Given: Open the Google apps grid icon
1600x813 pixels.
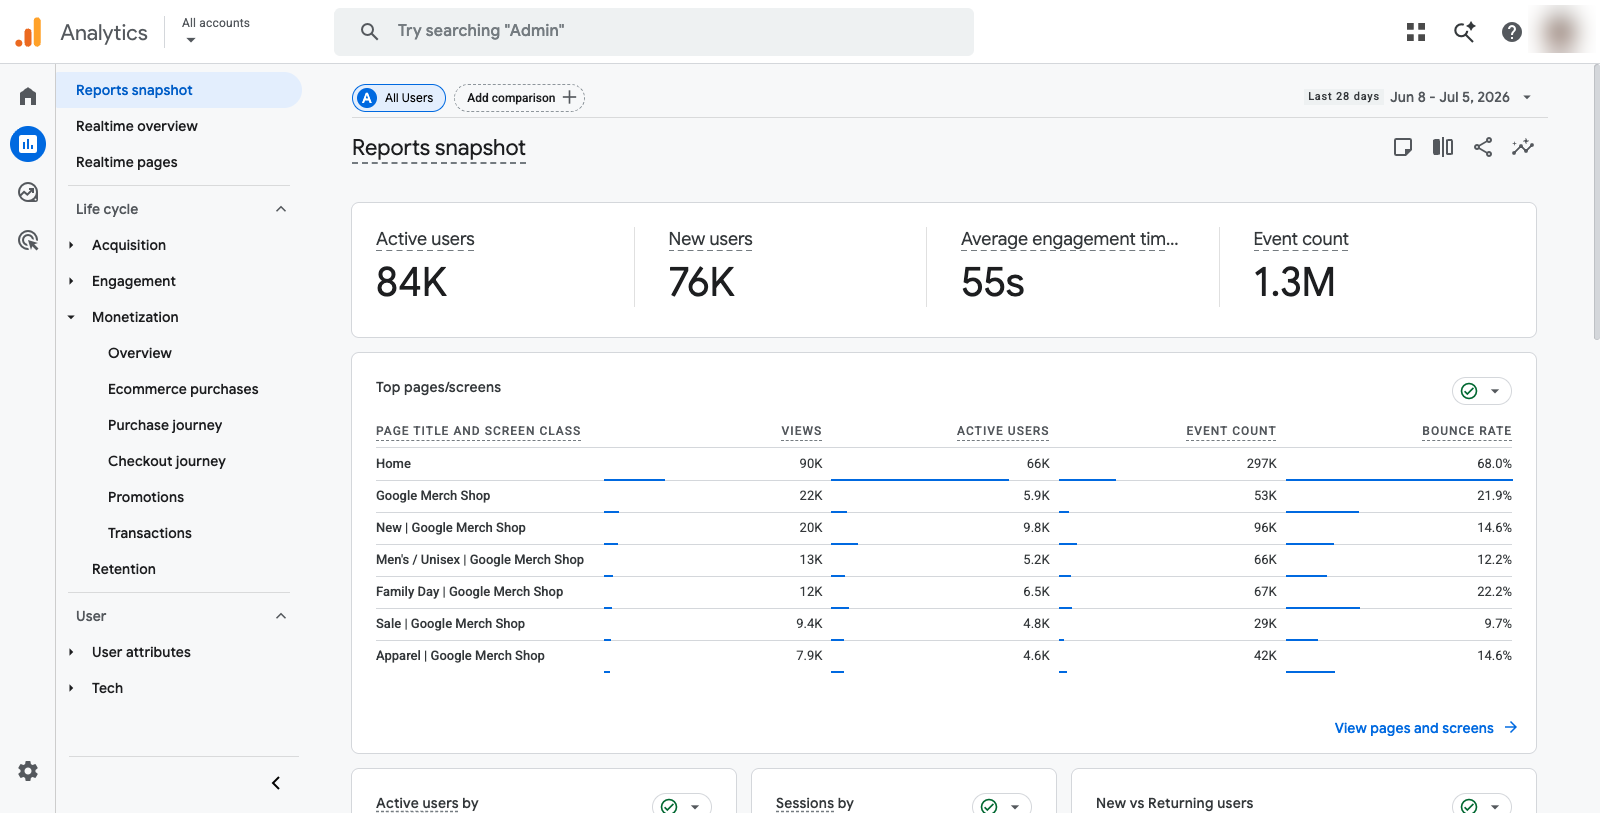Looking at the screenshot, I should click(x=1416, y=32).
